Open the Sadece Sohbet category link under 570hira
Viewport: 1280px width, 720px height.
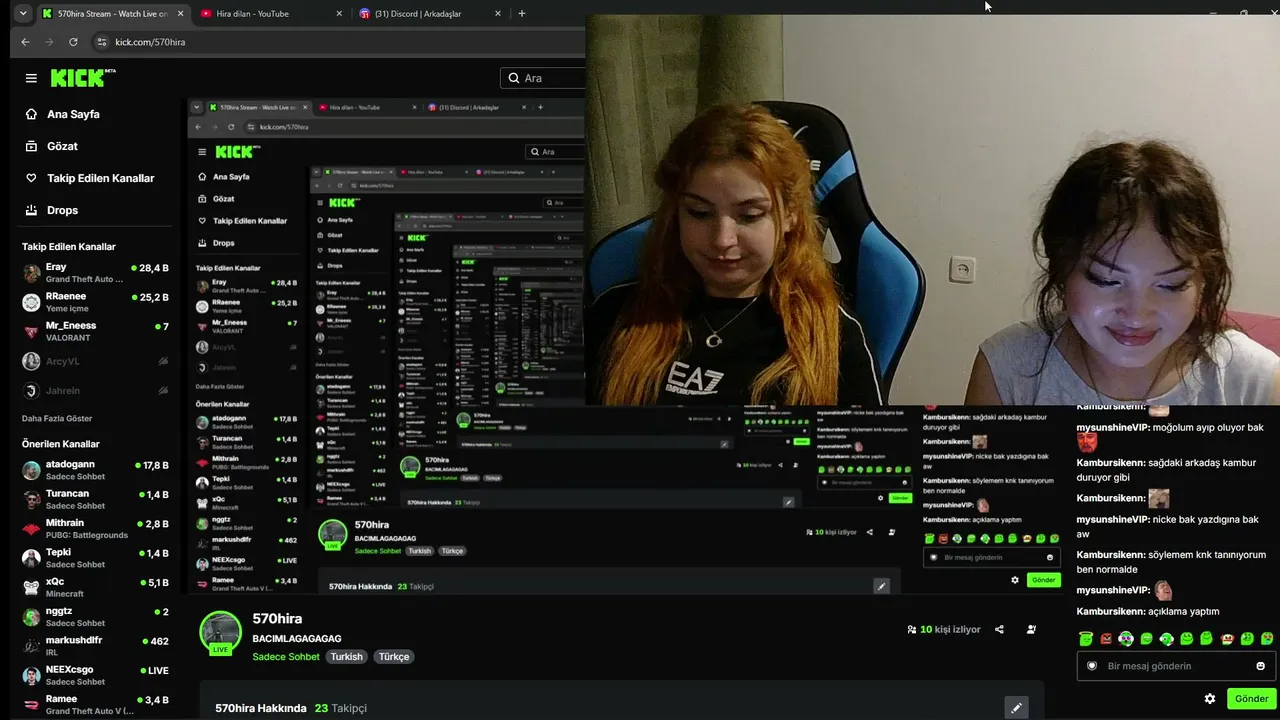[x=286, y=657]
